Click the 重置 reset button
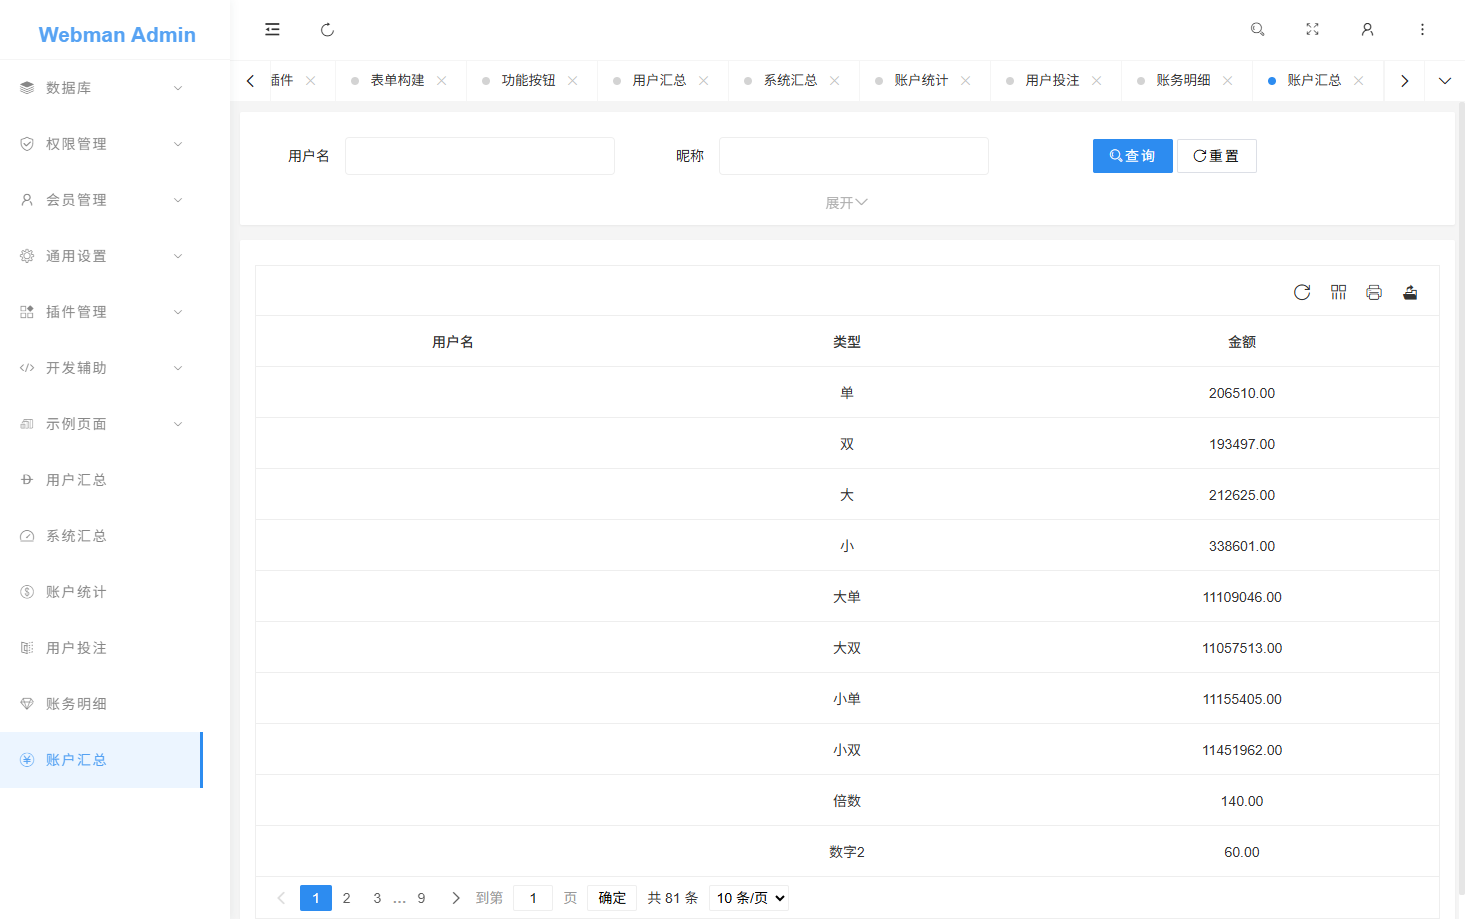Image resolution: width=1465 pixels, height=919 pixels. (1216, 155)
